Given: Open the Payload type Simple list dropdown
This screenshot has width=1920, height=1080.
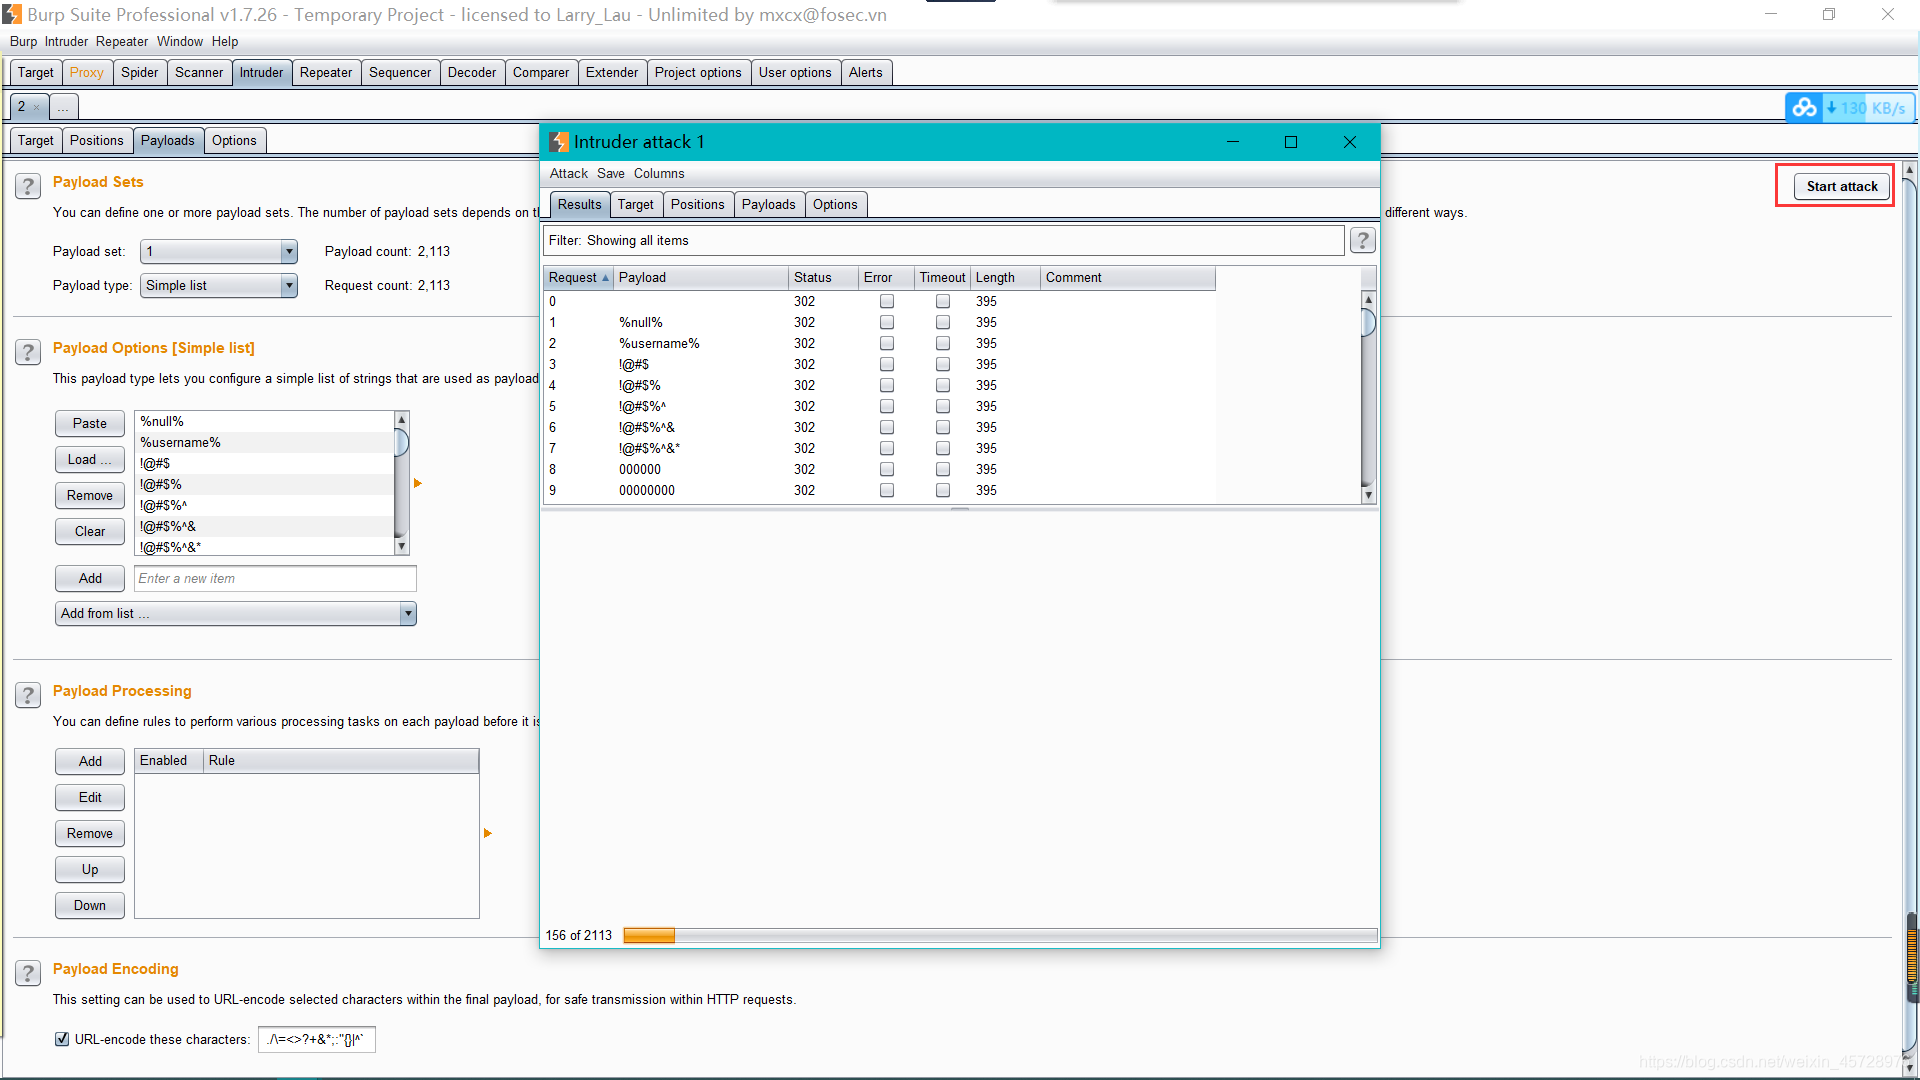Looking at the screenshot, I should point(219,285).
